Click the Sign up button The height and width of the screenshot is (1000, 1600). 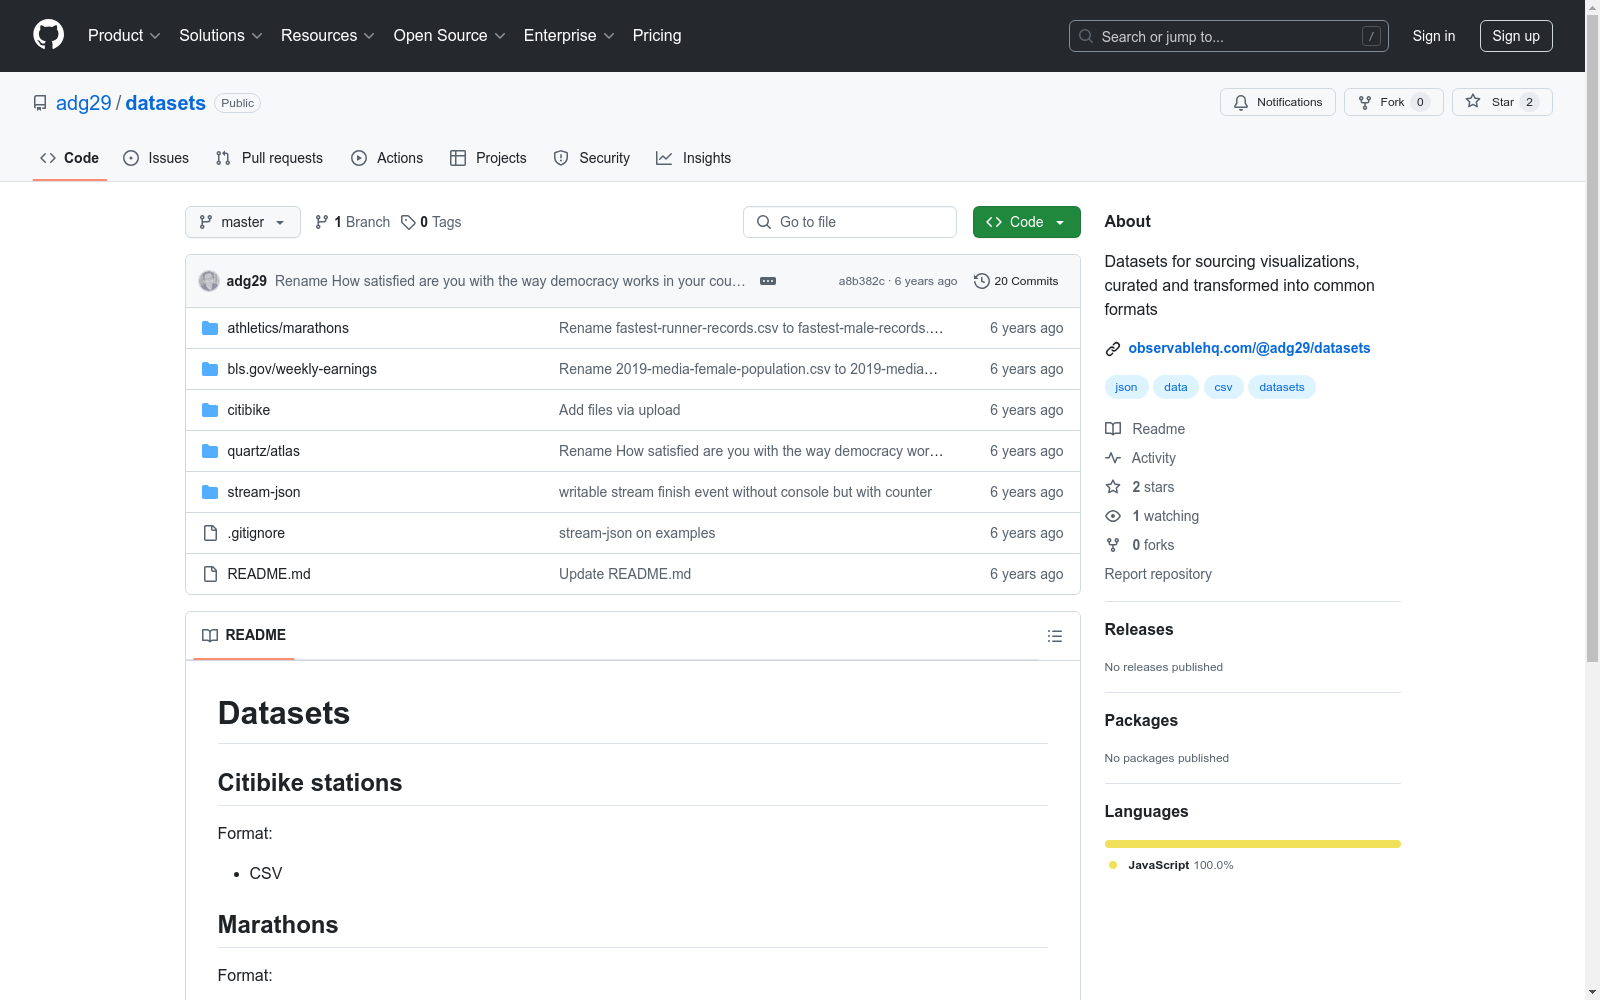click(1516, 36)
